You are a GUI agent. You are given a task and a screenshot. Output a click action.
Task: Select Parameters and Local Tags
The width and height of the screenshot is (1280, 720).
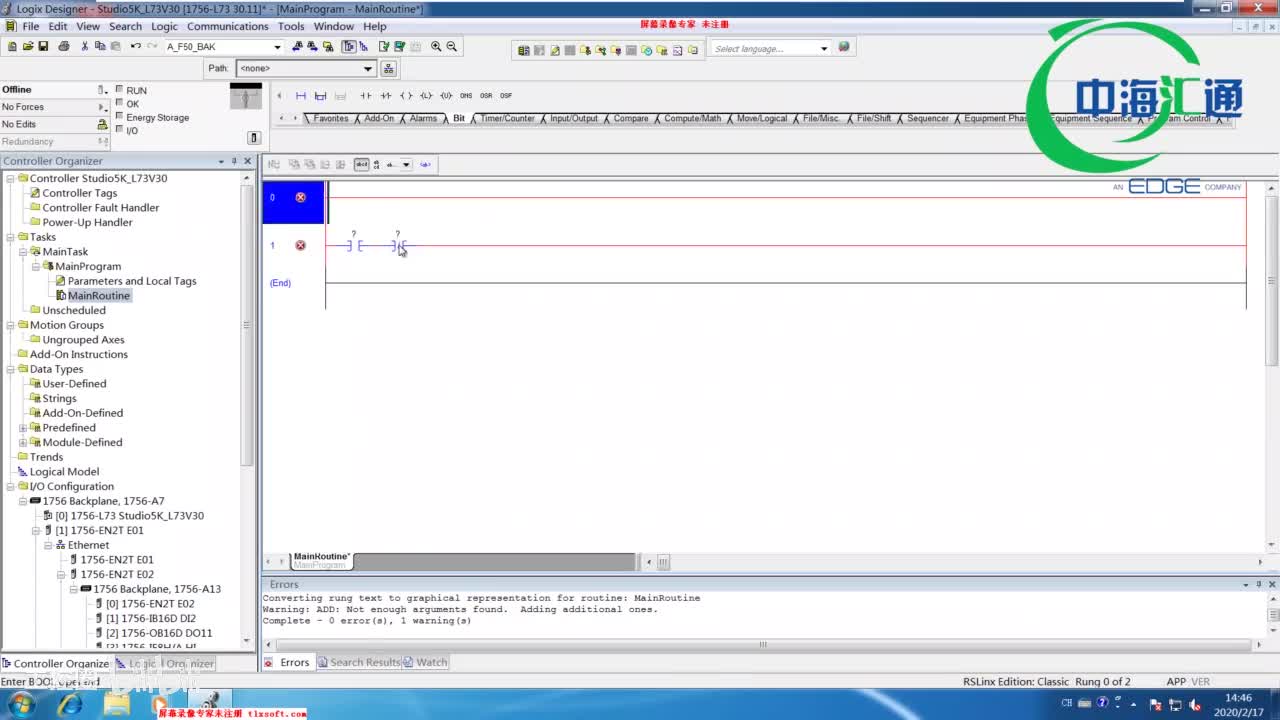point(132,281)
